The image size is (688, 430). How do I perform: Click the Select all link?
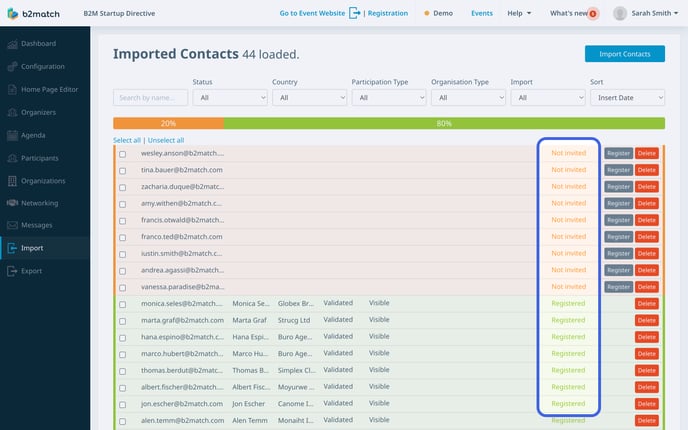127,140
